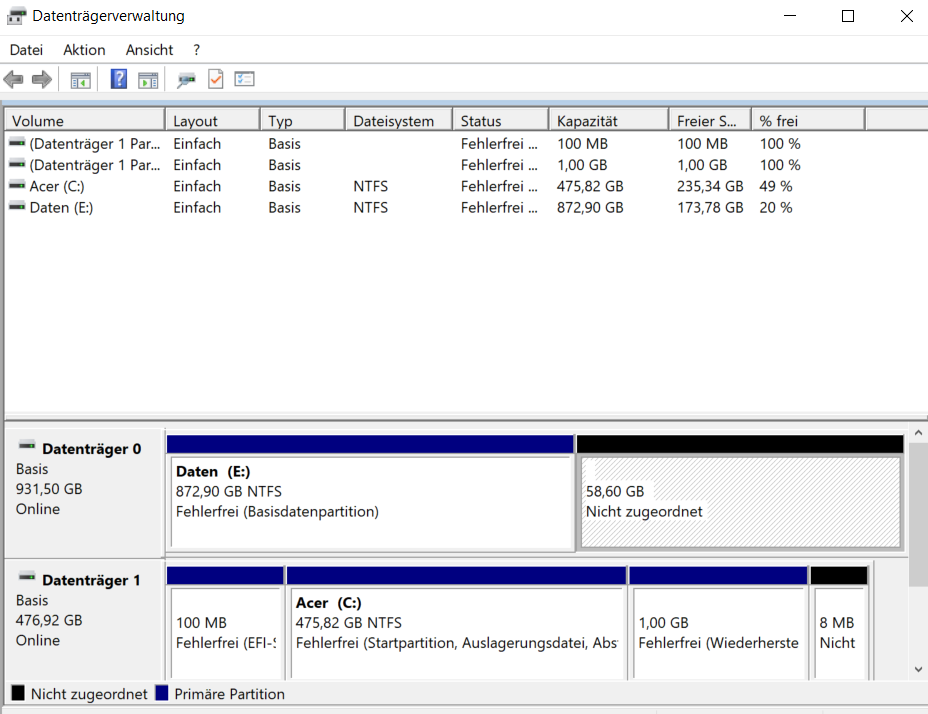Click the drive icon beside Acer (C:)
The height and width of the screenshot is (714, 928).
(17, 185)
